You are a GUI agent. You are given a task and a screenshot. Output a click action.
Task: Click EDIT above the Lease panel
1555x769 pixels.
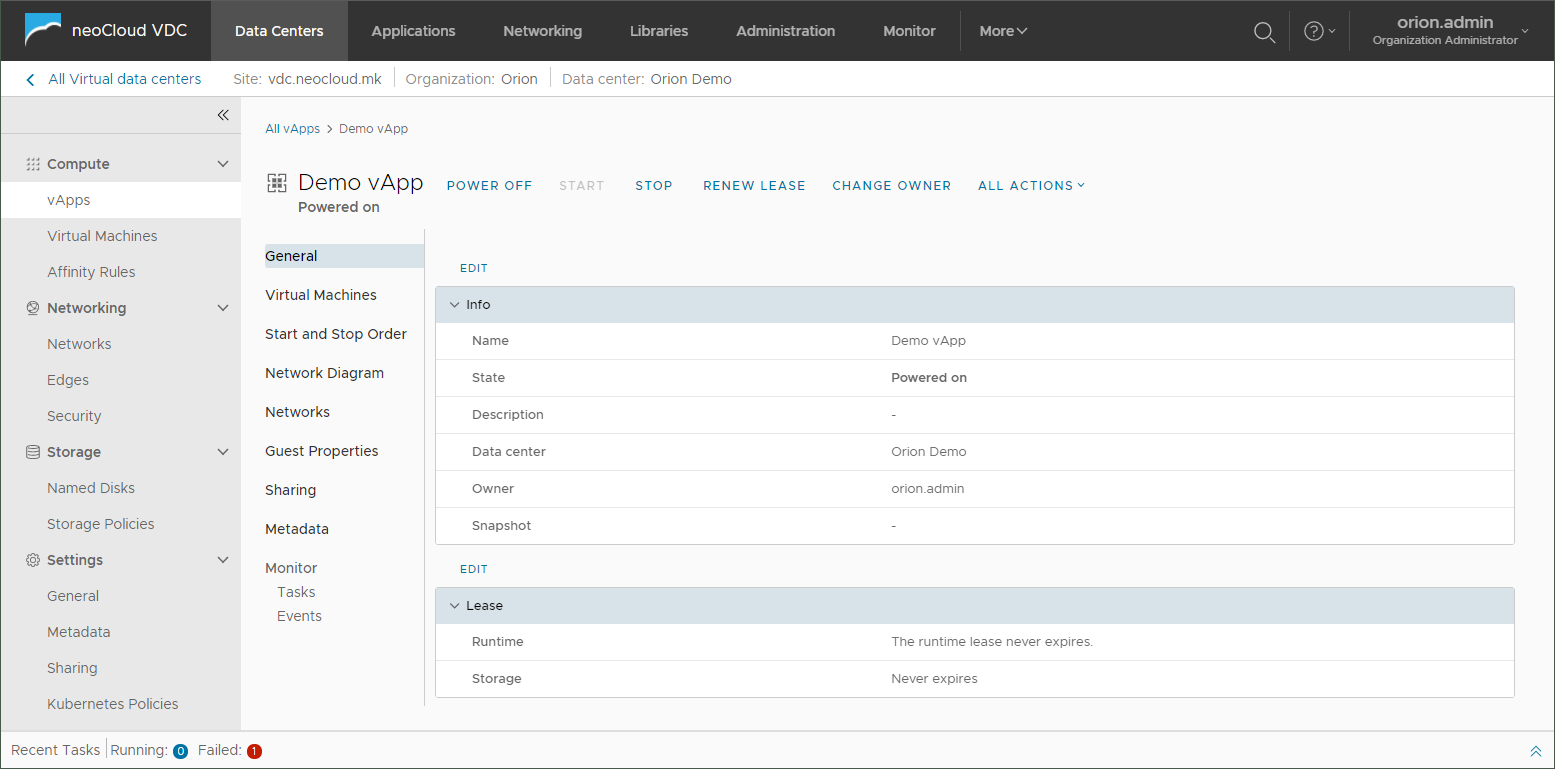(474, 569)
